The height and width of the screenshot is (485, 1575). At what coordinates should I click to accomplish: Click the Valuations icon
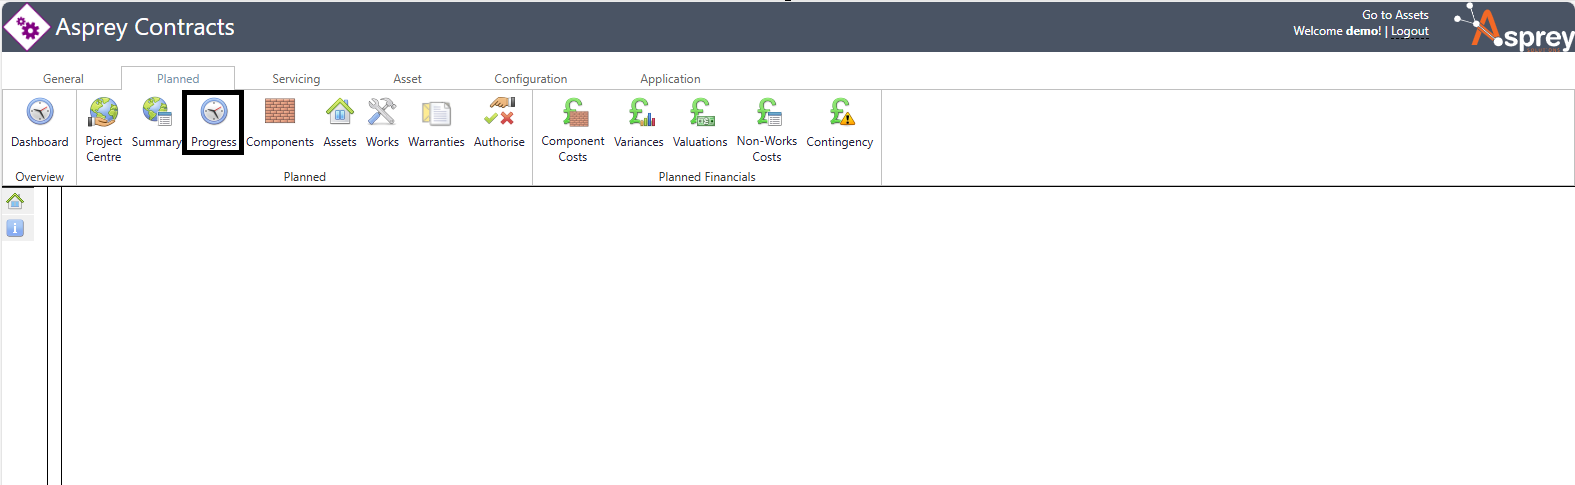(x=700, y=112)
